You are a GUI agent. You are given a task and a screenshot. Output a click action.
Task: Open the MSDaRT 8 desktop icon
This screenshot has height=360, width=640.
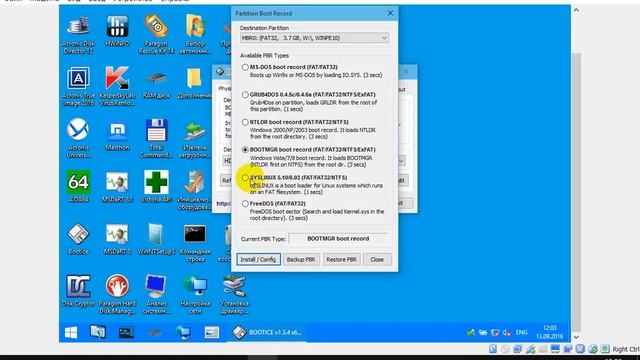tap(117, 239)
